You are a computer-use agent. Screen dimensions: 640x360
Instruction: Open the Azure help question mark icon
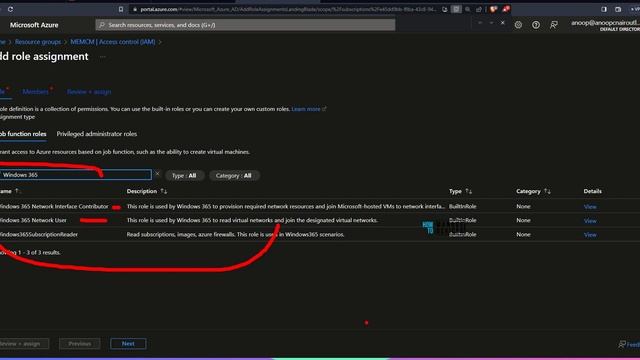click(536, 25)
